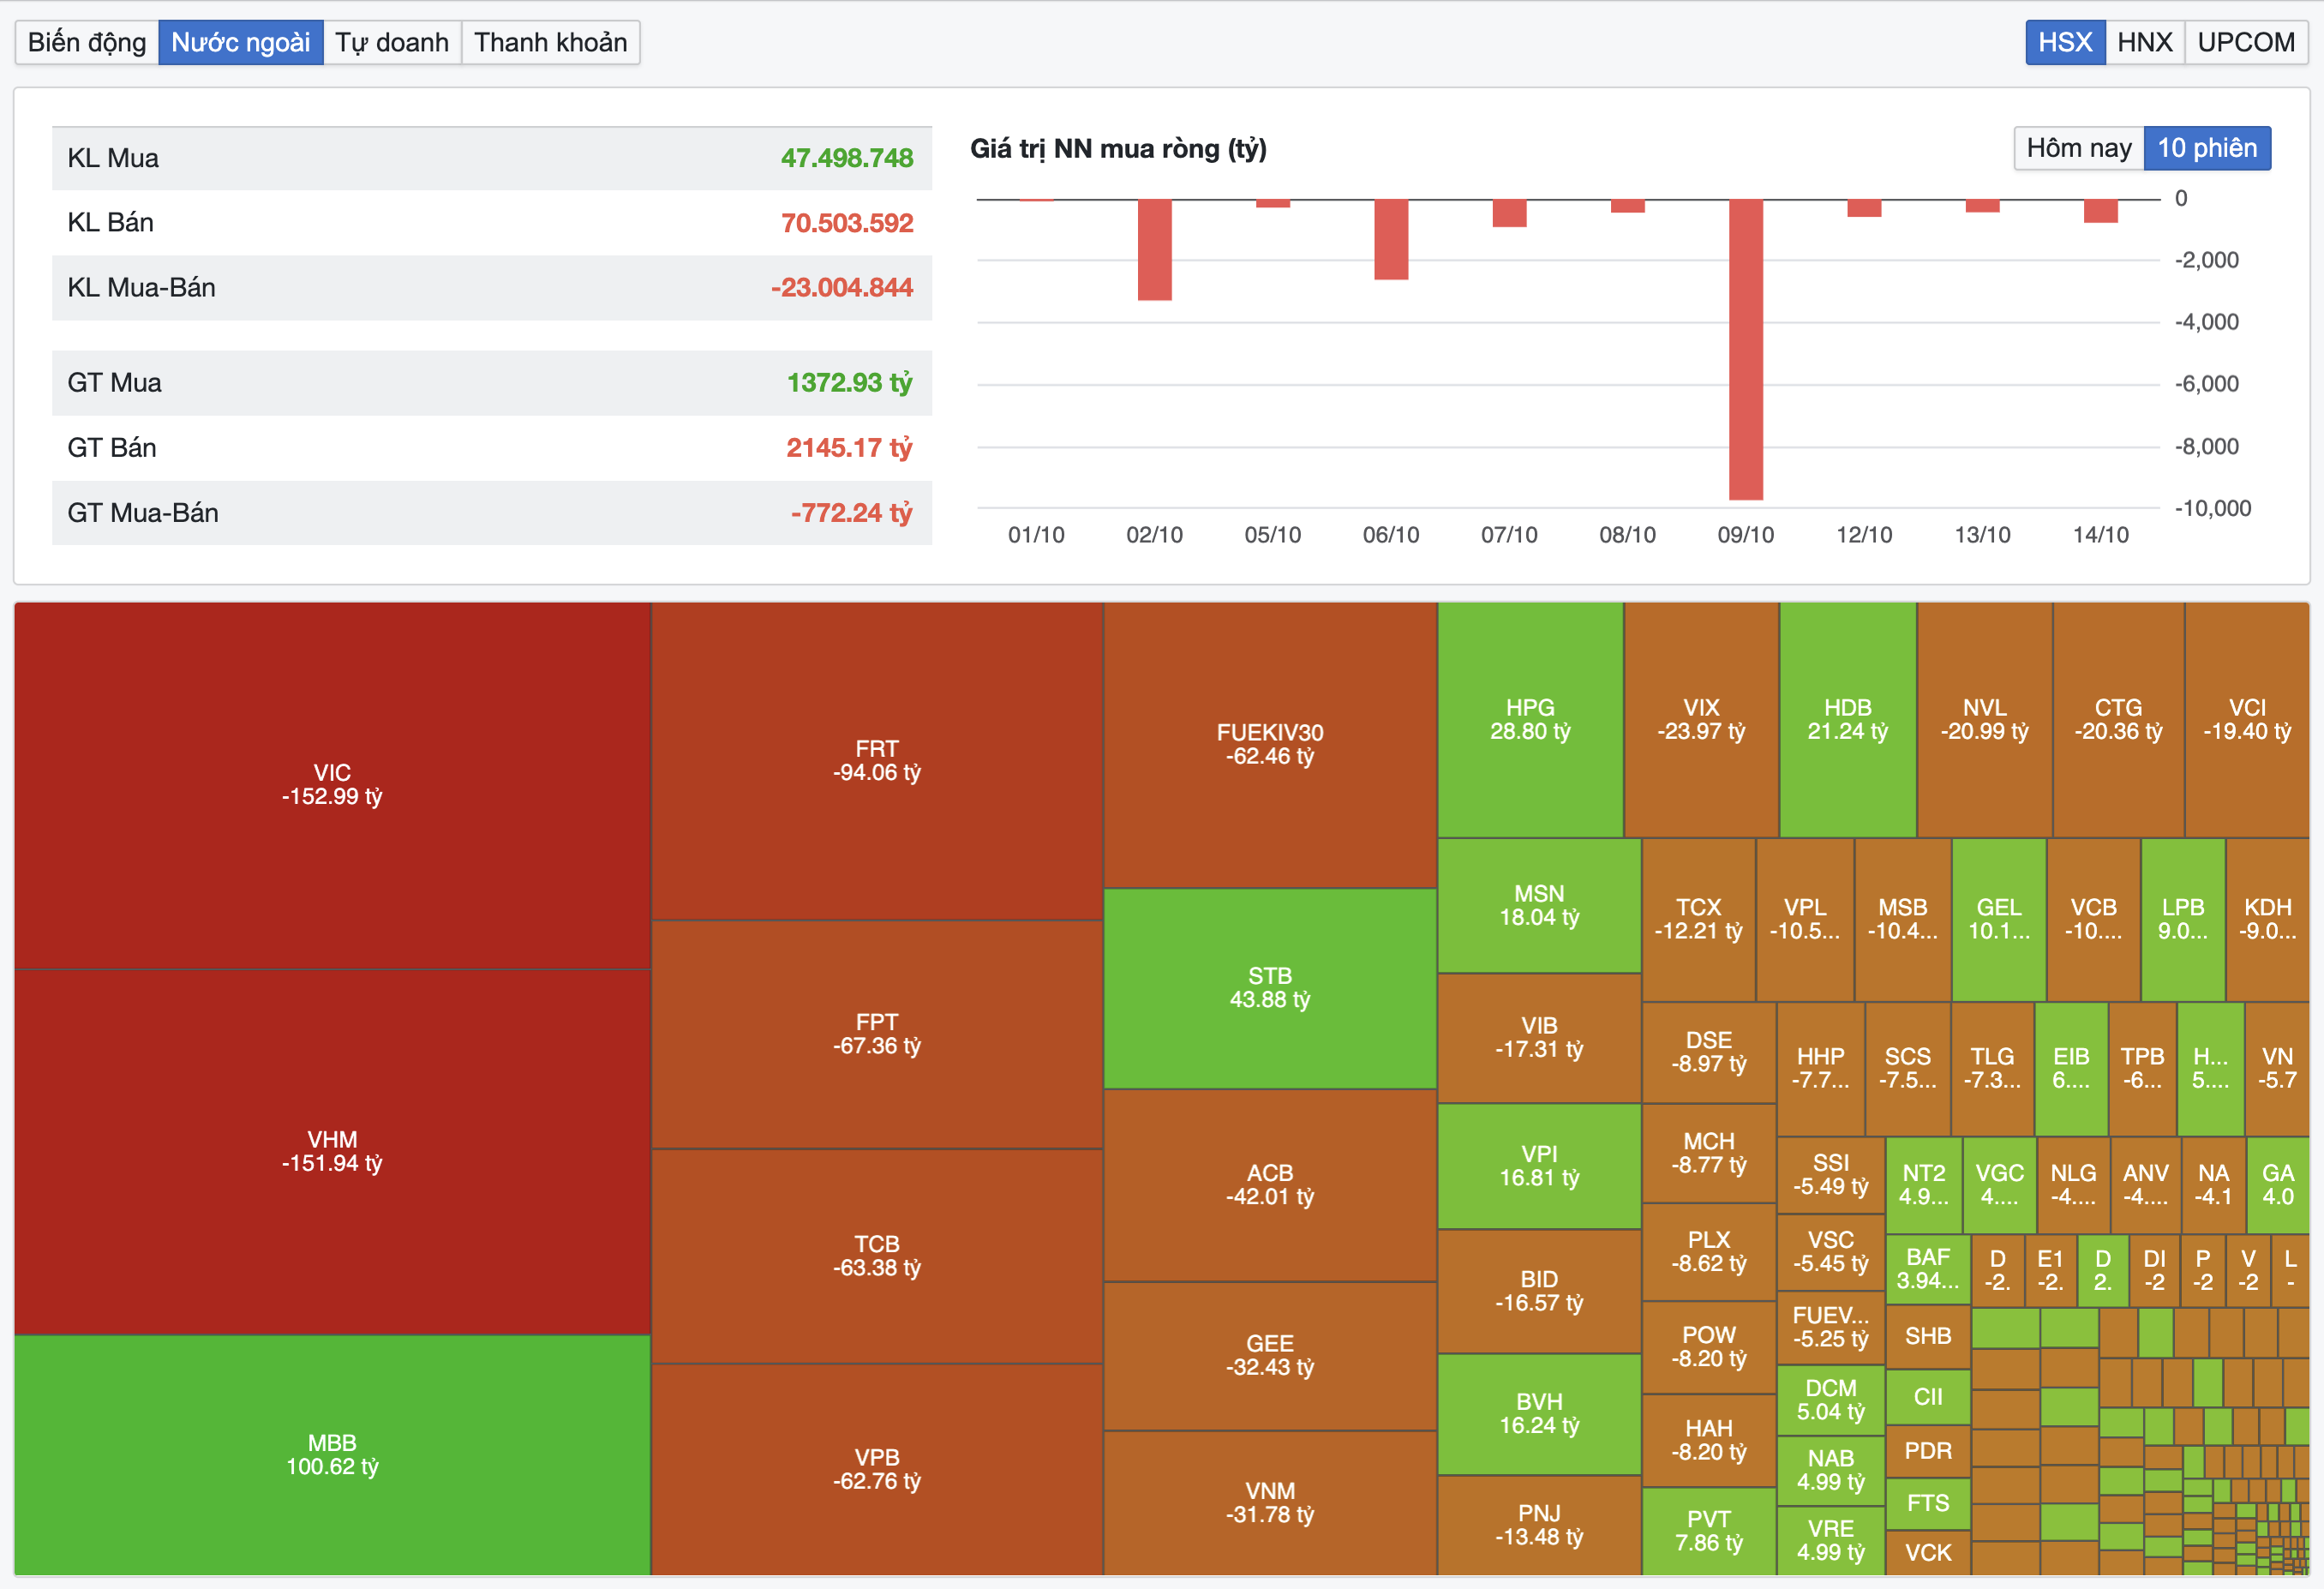2324x1589 pixels.
Task: Select the VCI -19.40 tỷ tile
Action: pos(2247,719)
